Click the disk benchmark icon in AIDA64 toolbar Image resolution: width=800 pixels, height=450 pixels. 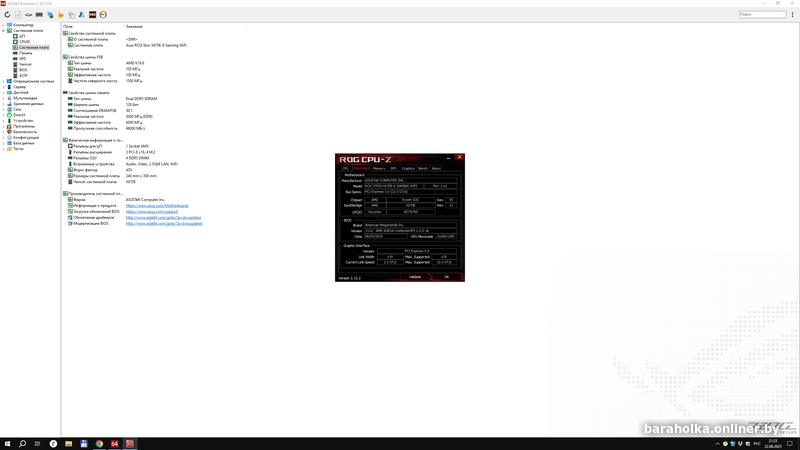(x=29, y=15)
